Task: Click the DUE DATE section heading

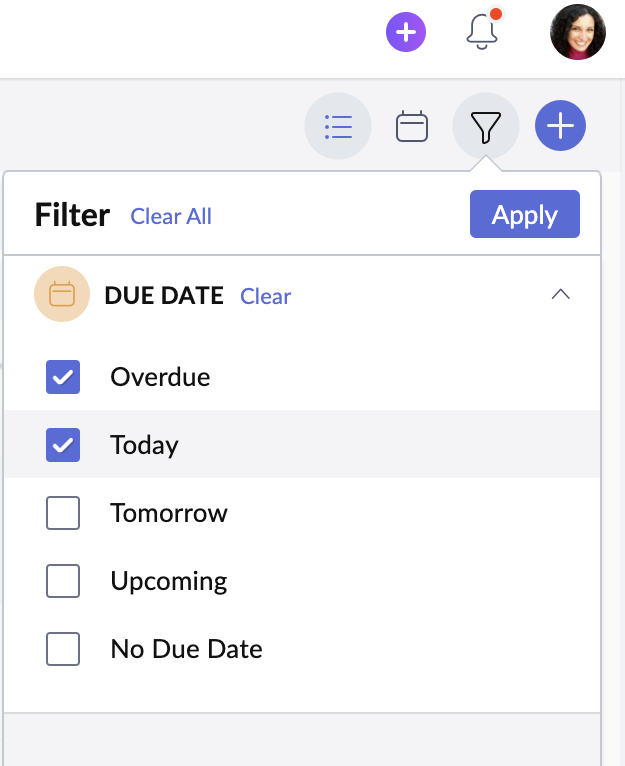Action: (x=164, y=296)
